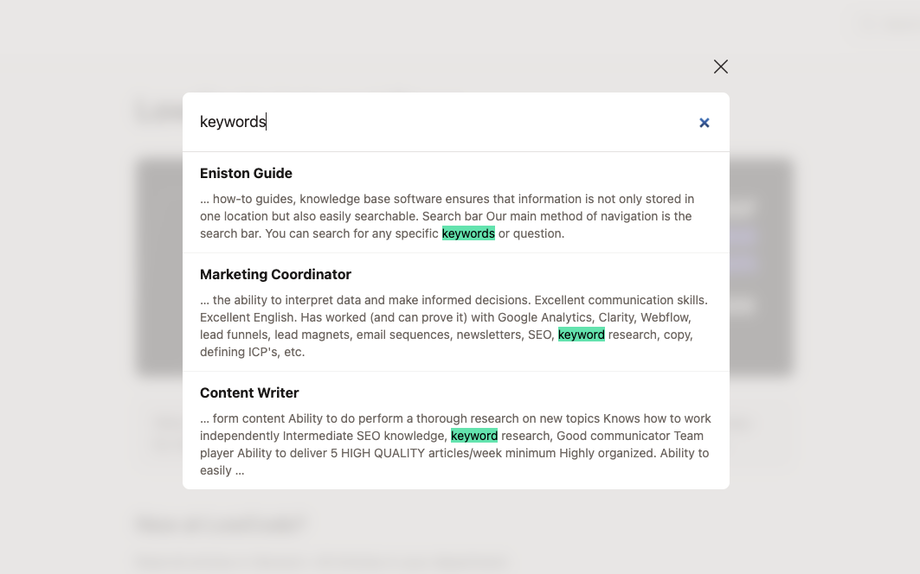920x574 pixels.
Task: Open the Content Writer search result
Action: (249, 393)
